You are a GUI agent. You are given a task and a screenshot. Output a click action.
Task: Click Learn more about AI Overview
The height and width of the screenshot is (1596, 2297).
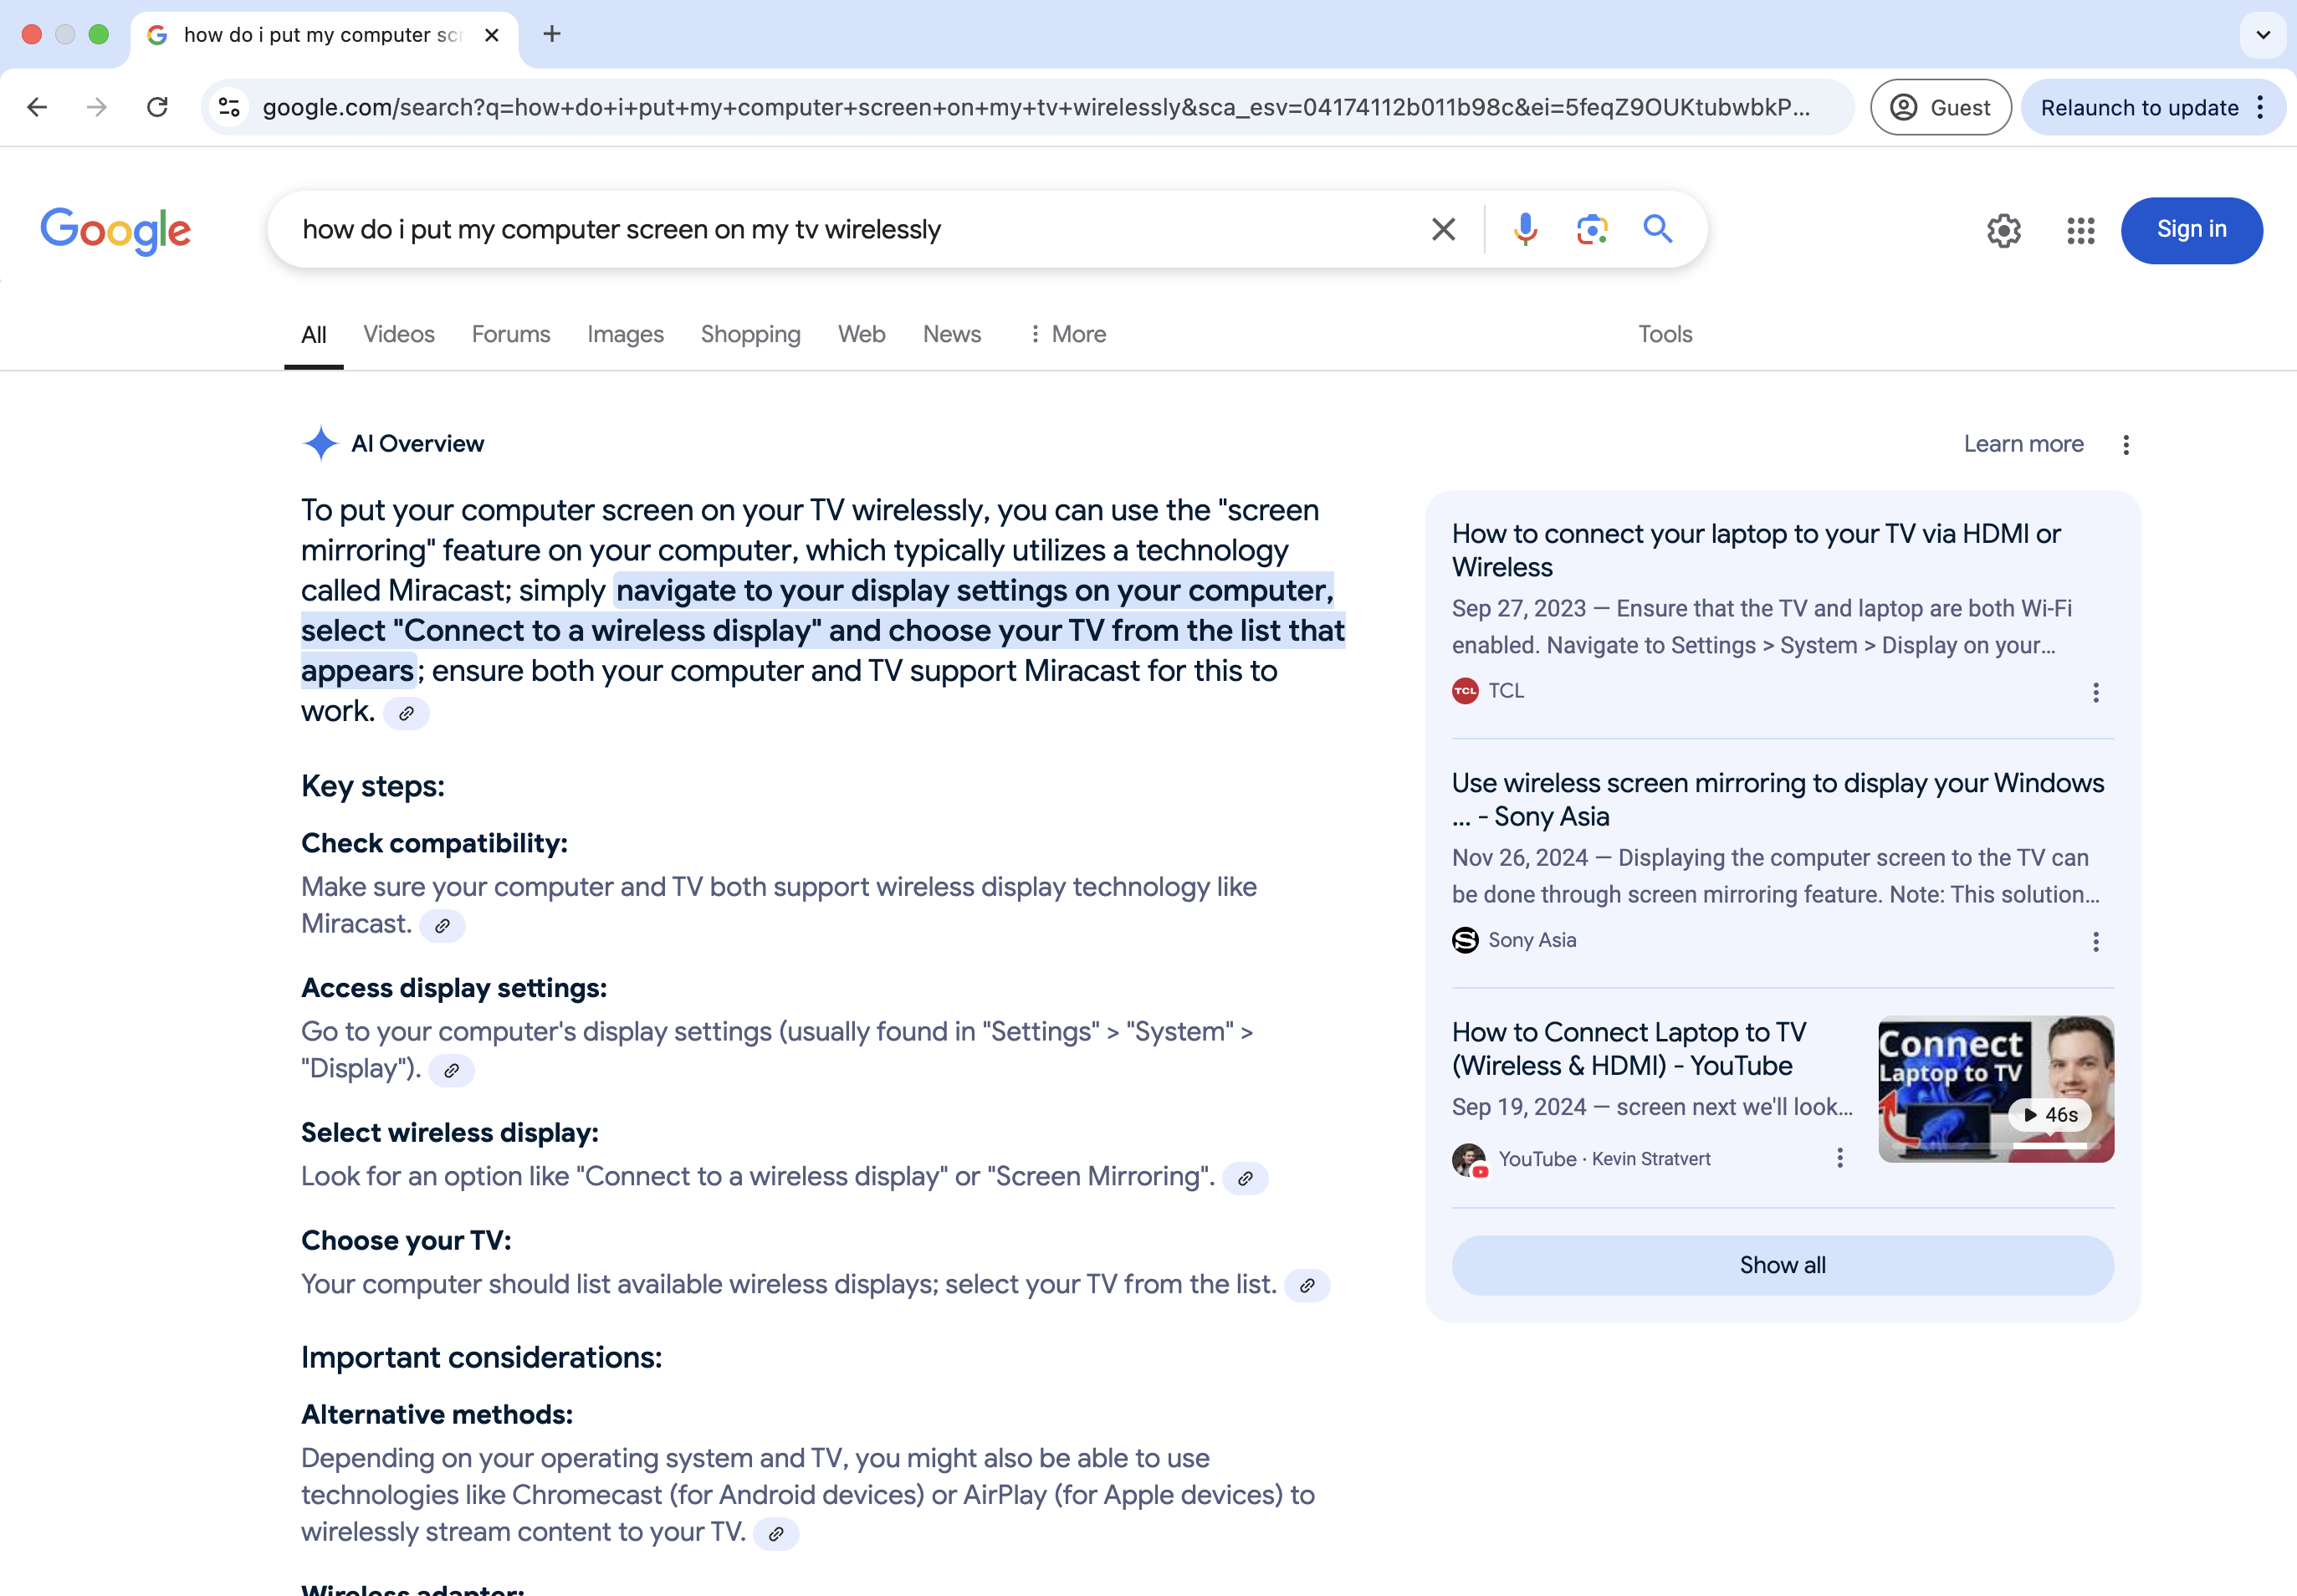pos(2023,444)
